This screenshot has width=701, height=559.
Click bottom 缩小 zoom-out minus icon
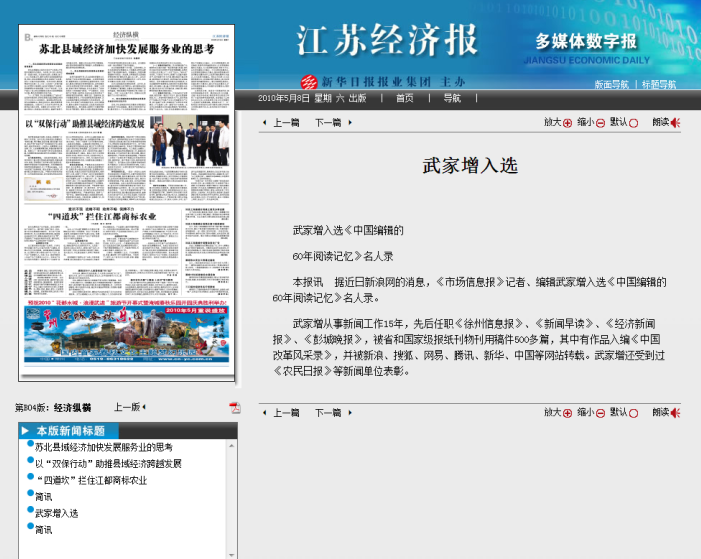600,413
